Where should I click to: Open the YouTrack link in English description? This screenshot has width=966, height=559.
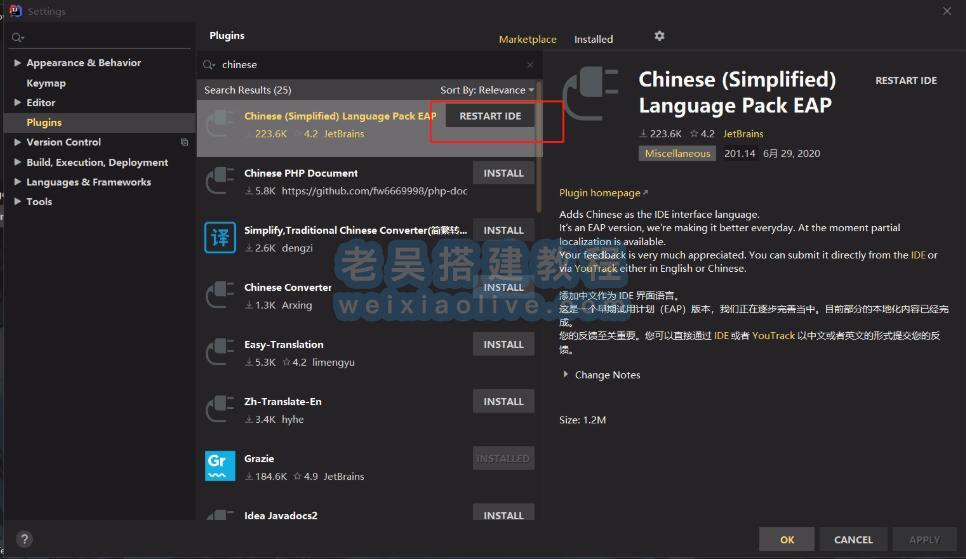click(595, 268)
